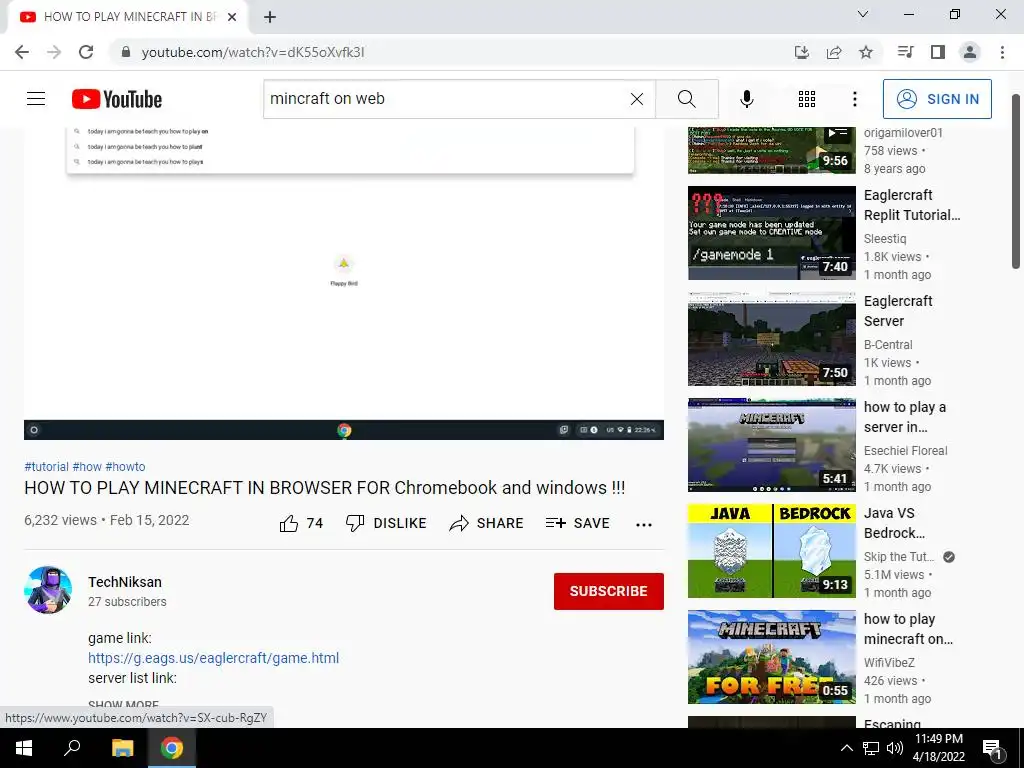Click the SIGN IN button
1024x768 pixels.
coord(937,99)
